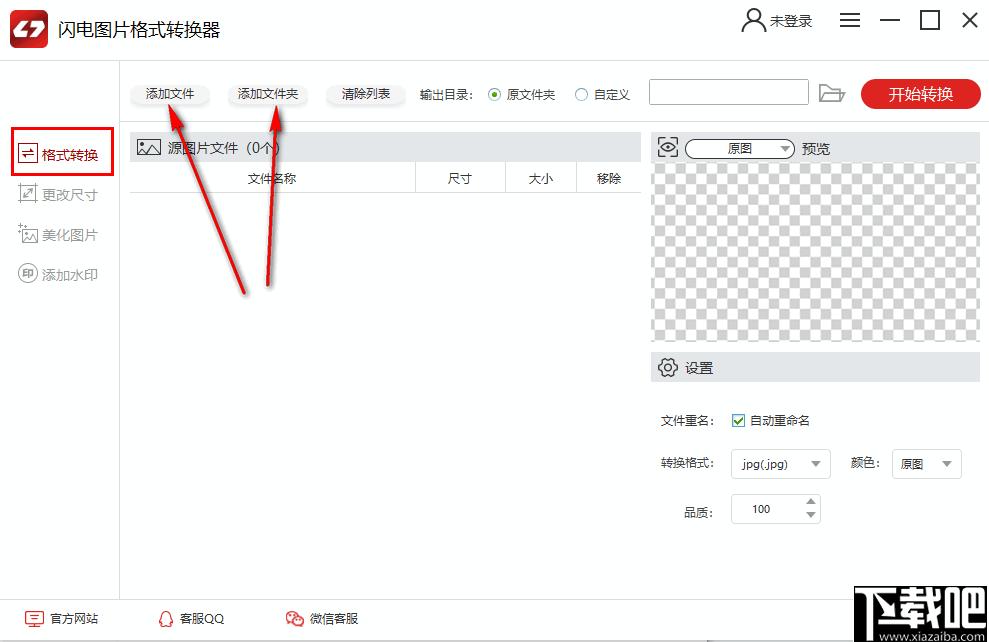Open WeChat customer service
This screenshot has width=989, height=642.
pyautogui.click(x=322, y=619)
